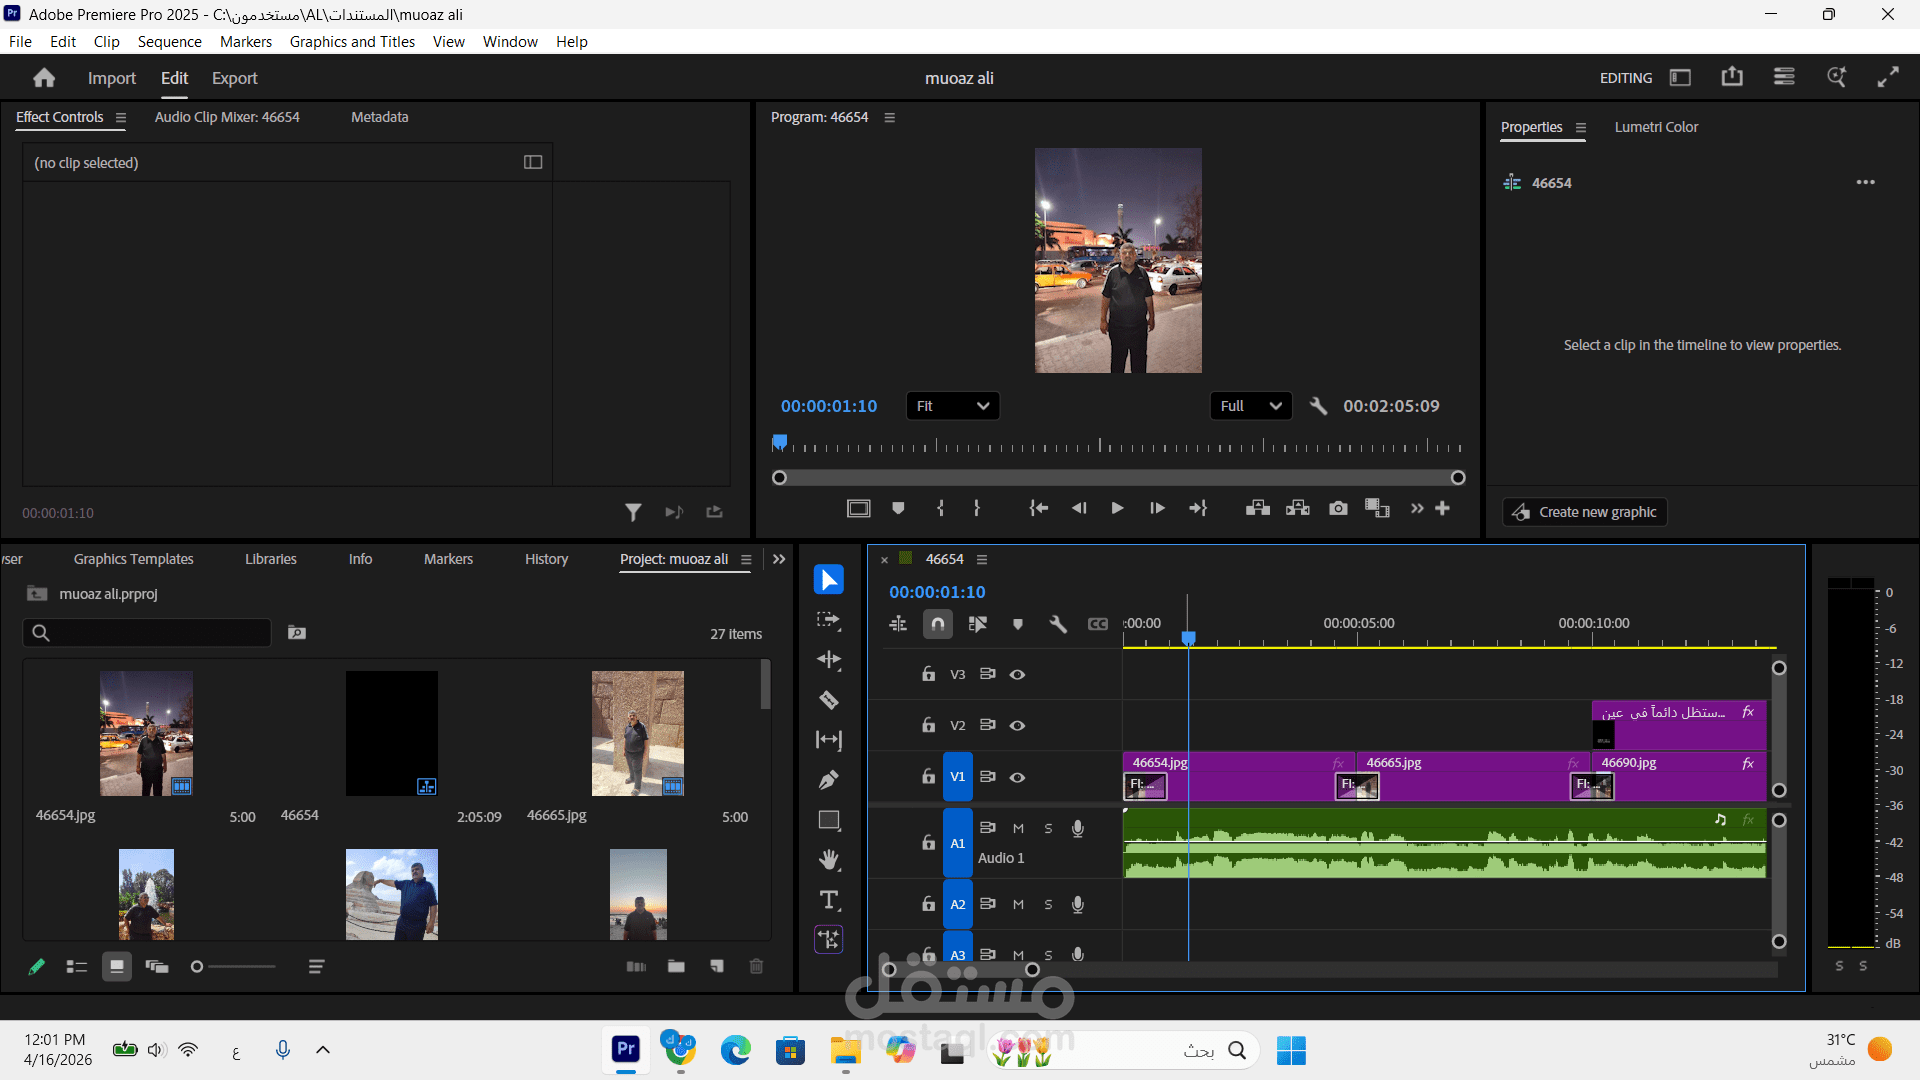1920x1080 pixels.
Task: Select the Pen tool
Action: [x=828, y=780]
